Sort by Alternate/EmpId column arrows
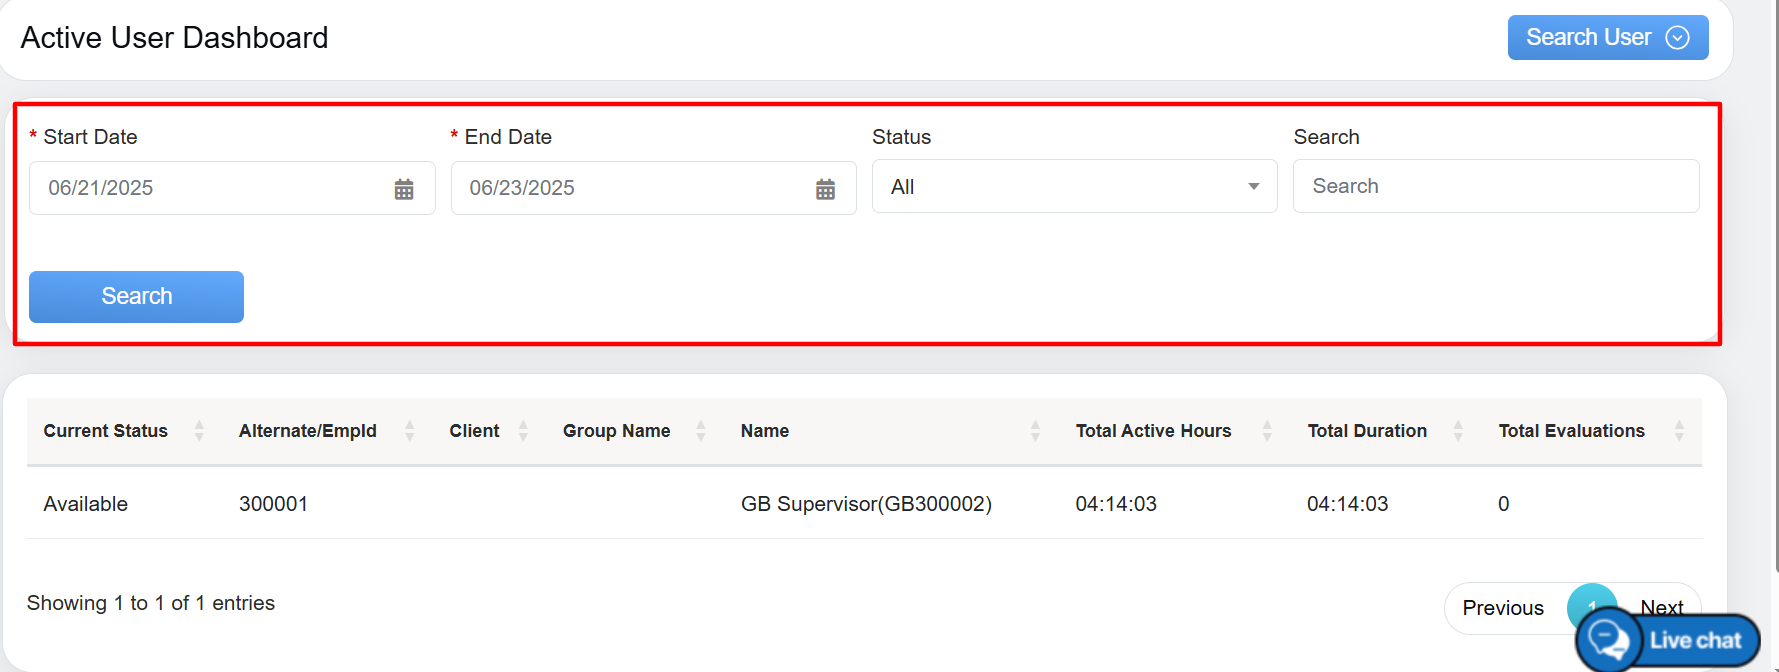 [409, 431]
